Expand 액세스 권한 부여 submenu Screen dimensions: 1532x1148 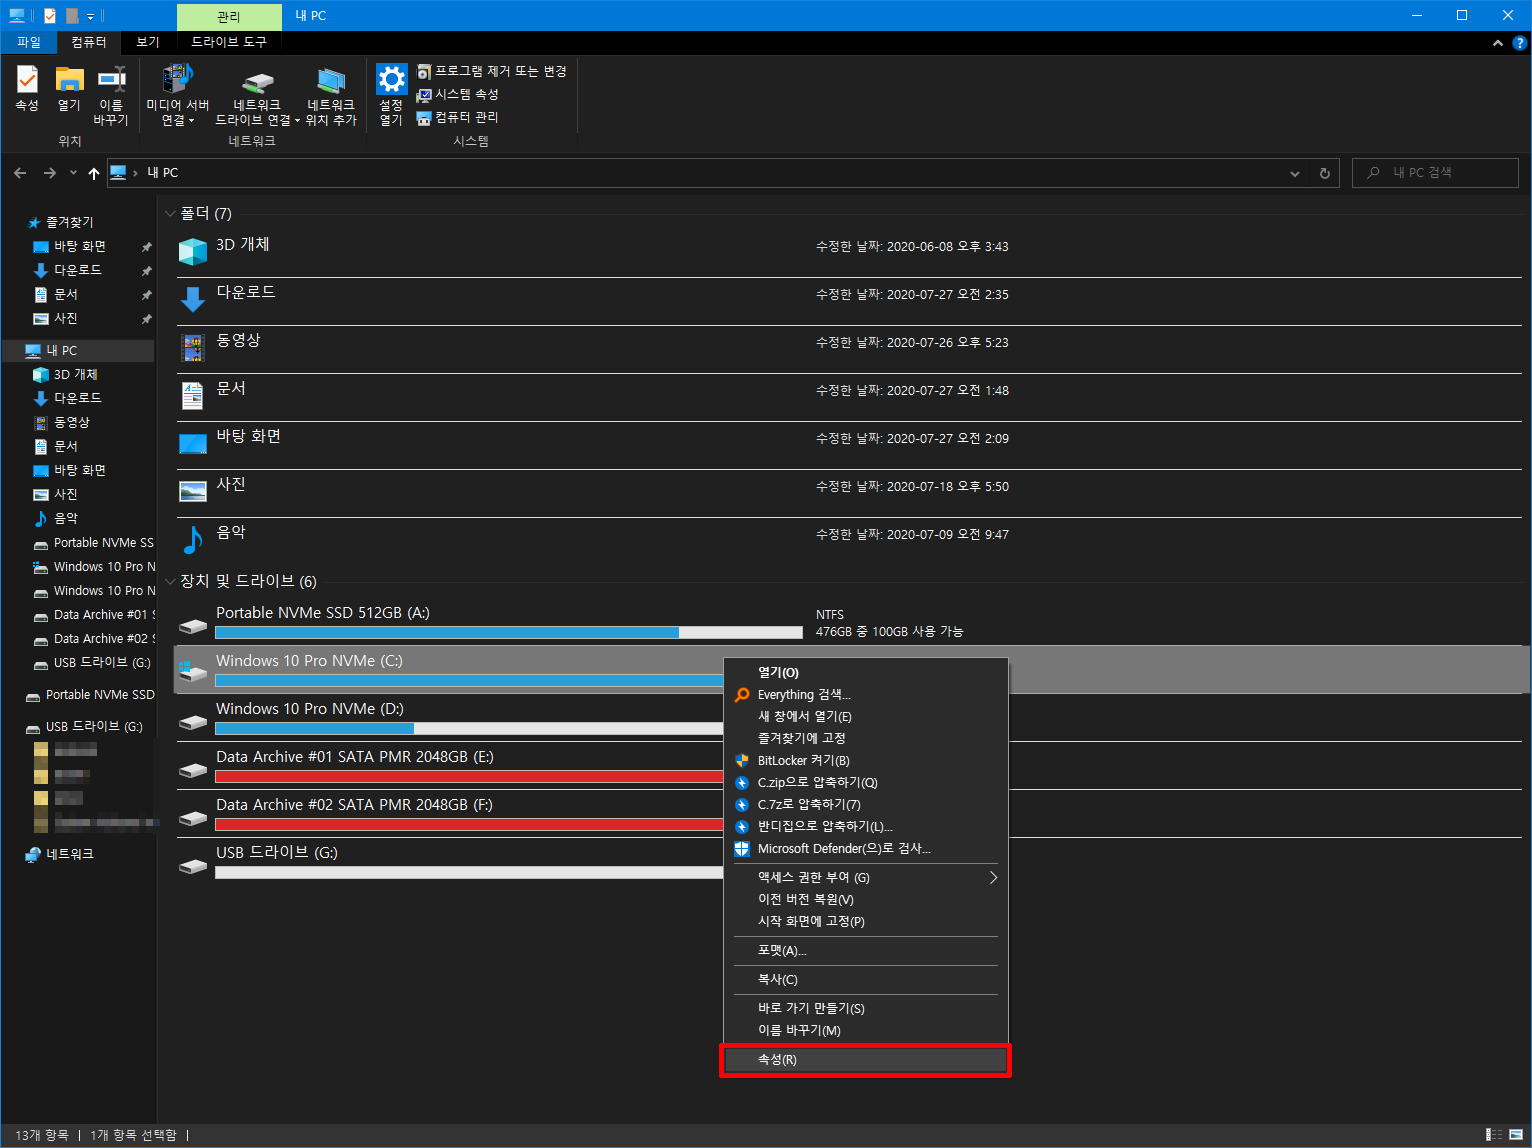[866, 877]
